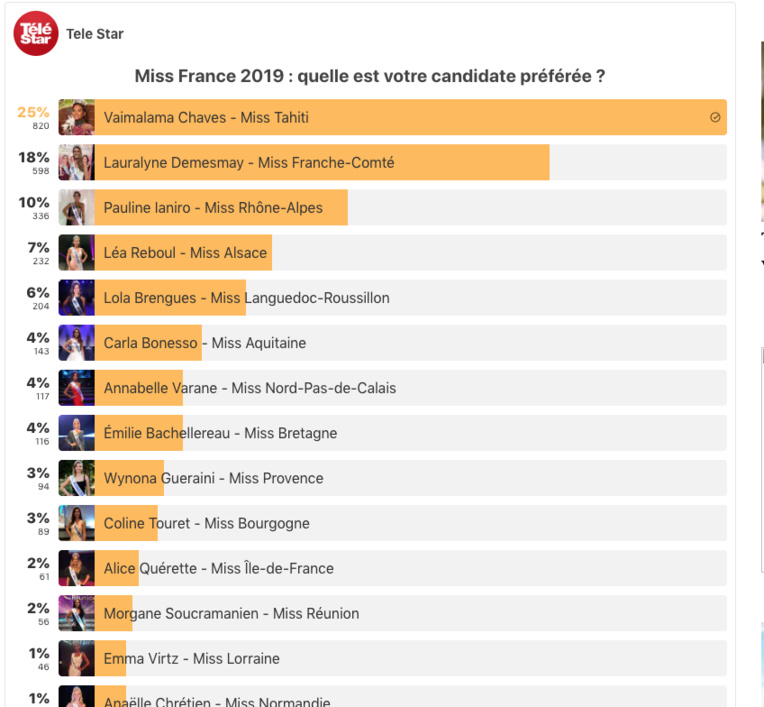
Task: Open the Tele Star profile name link
Action: (x=95, y=34)
